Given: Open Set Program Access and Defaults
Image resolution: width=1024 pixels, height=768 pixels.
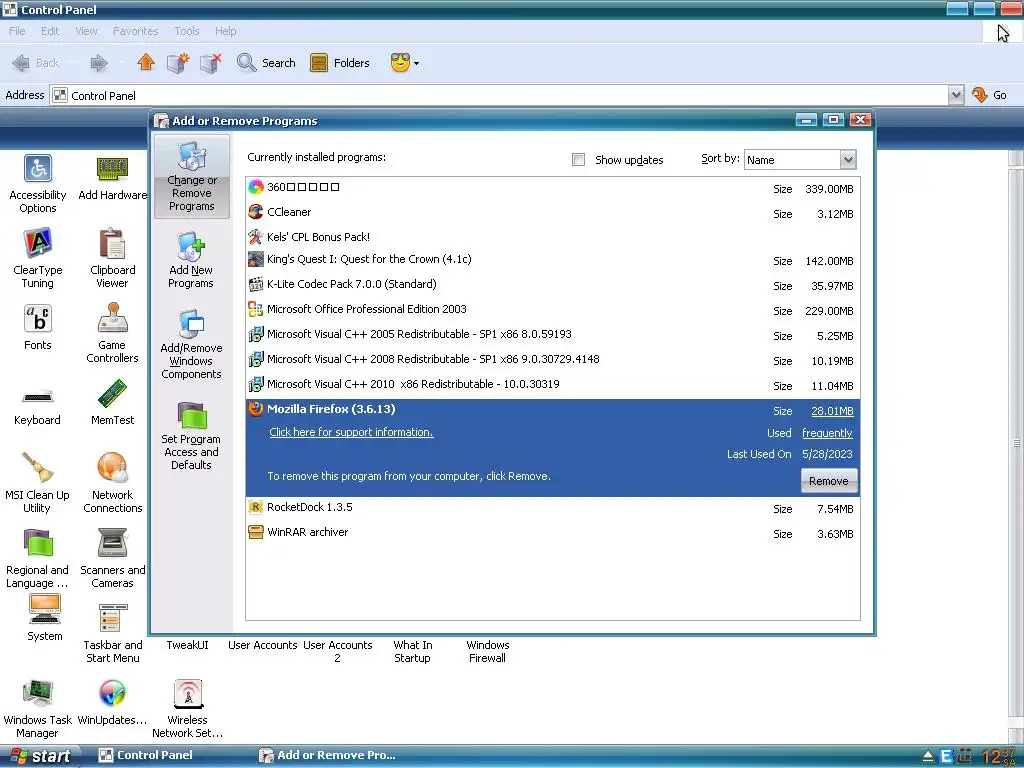Looking at the screenshot, I should coord(191,436).
